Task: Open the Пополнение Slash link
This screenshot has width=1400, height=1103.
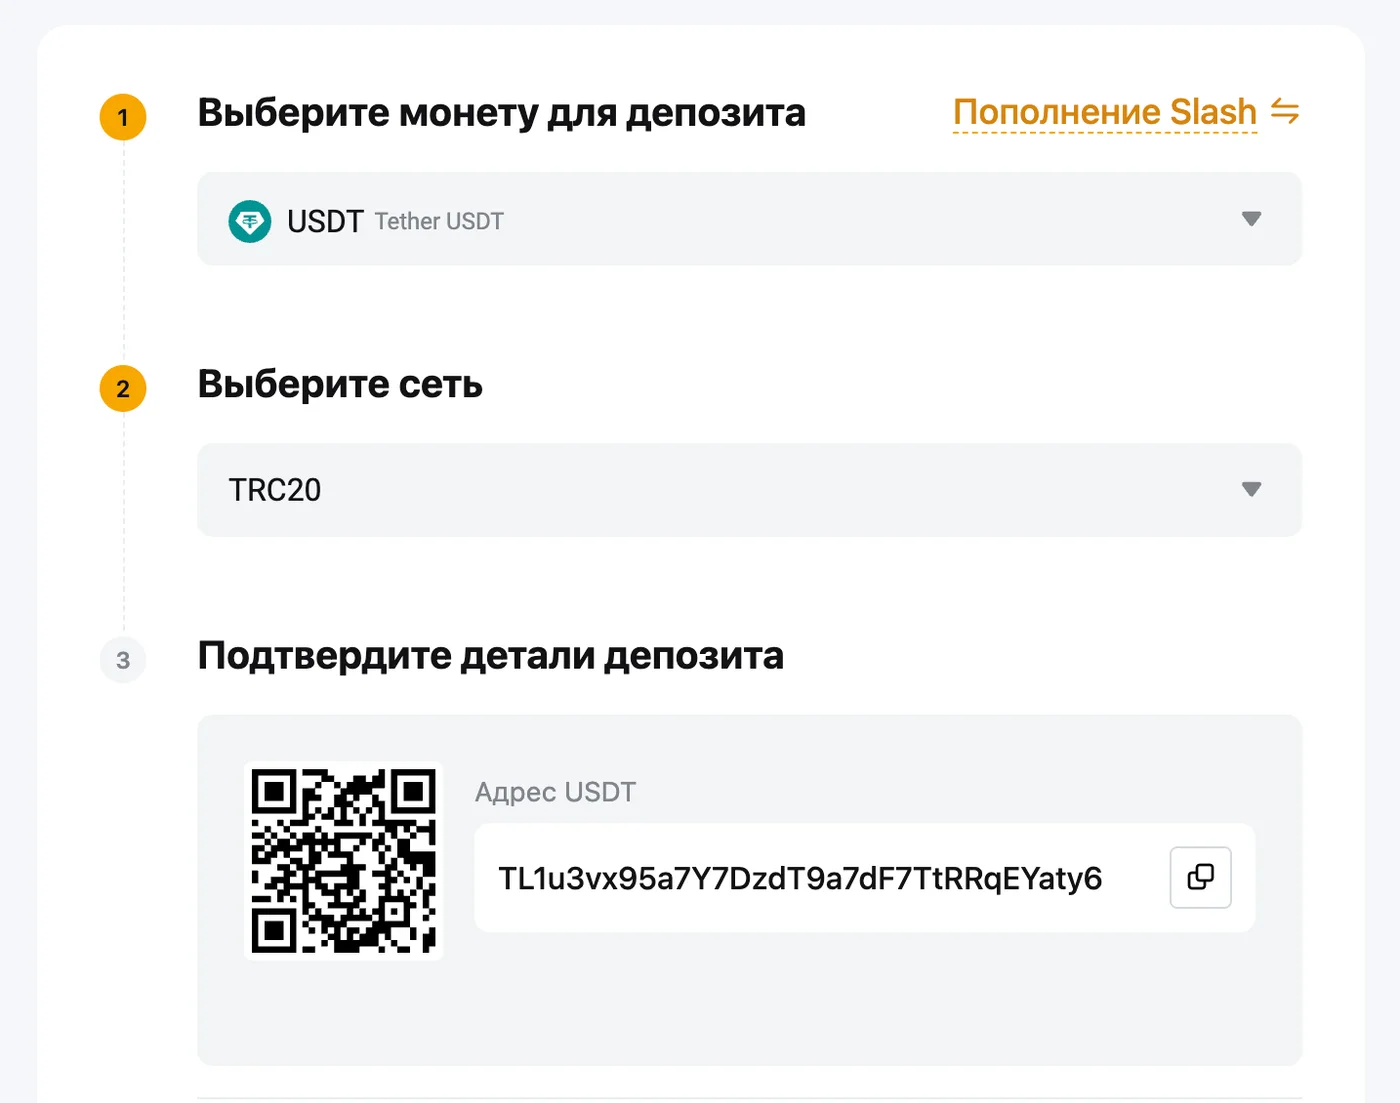Action: click(1105, 112)
